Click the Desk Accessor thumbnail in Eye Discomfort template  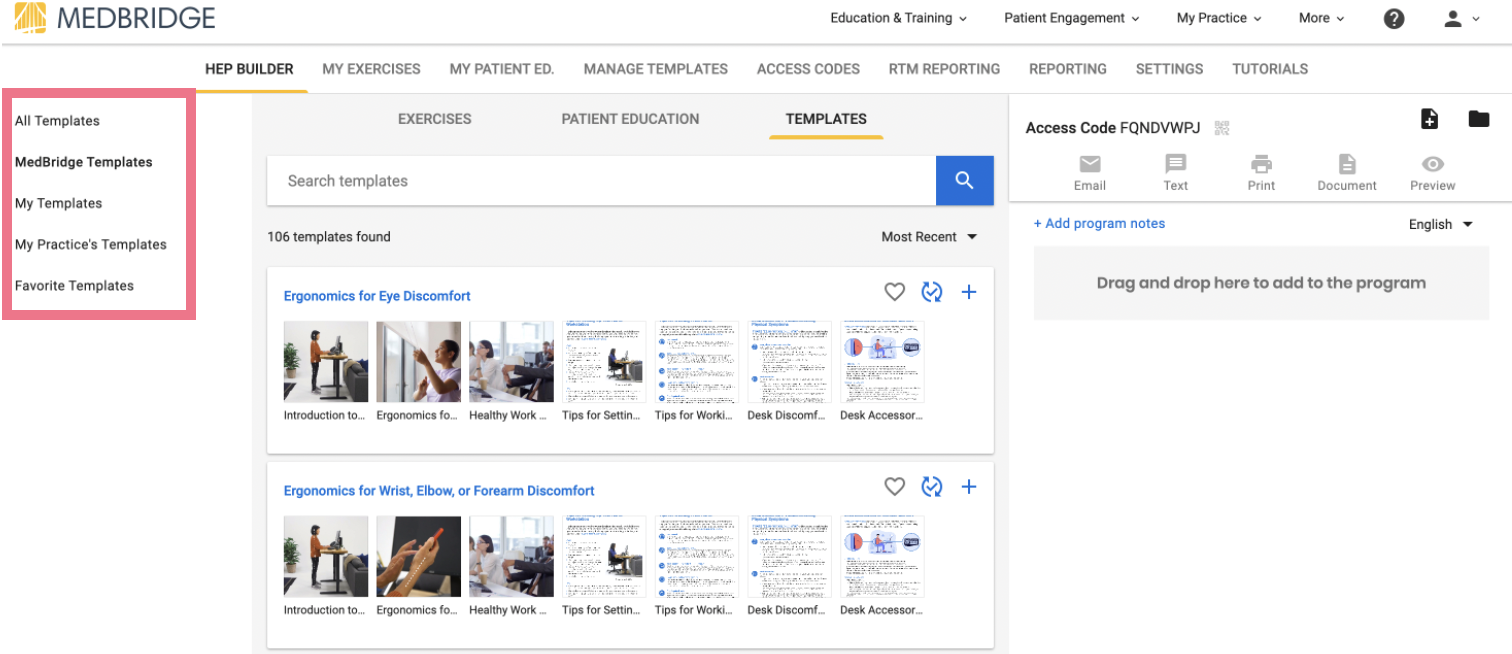[882, 362]
